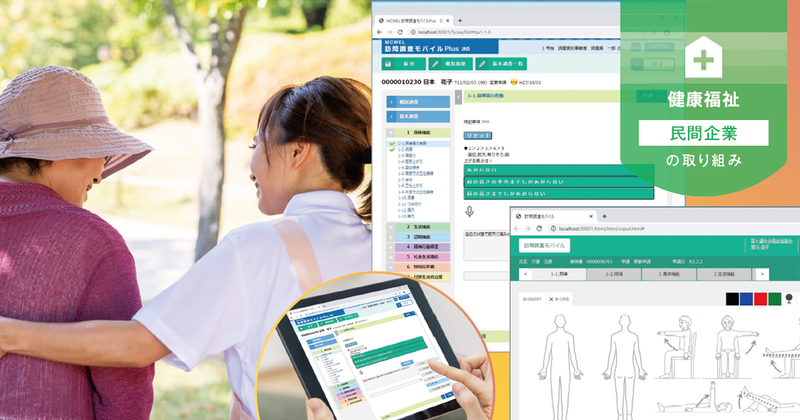Pick the green pen color swatch
The height and width of the screenshot is (420, 800).
pyautogui.click(x=774, y=299)
